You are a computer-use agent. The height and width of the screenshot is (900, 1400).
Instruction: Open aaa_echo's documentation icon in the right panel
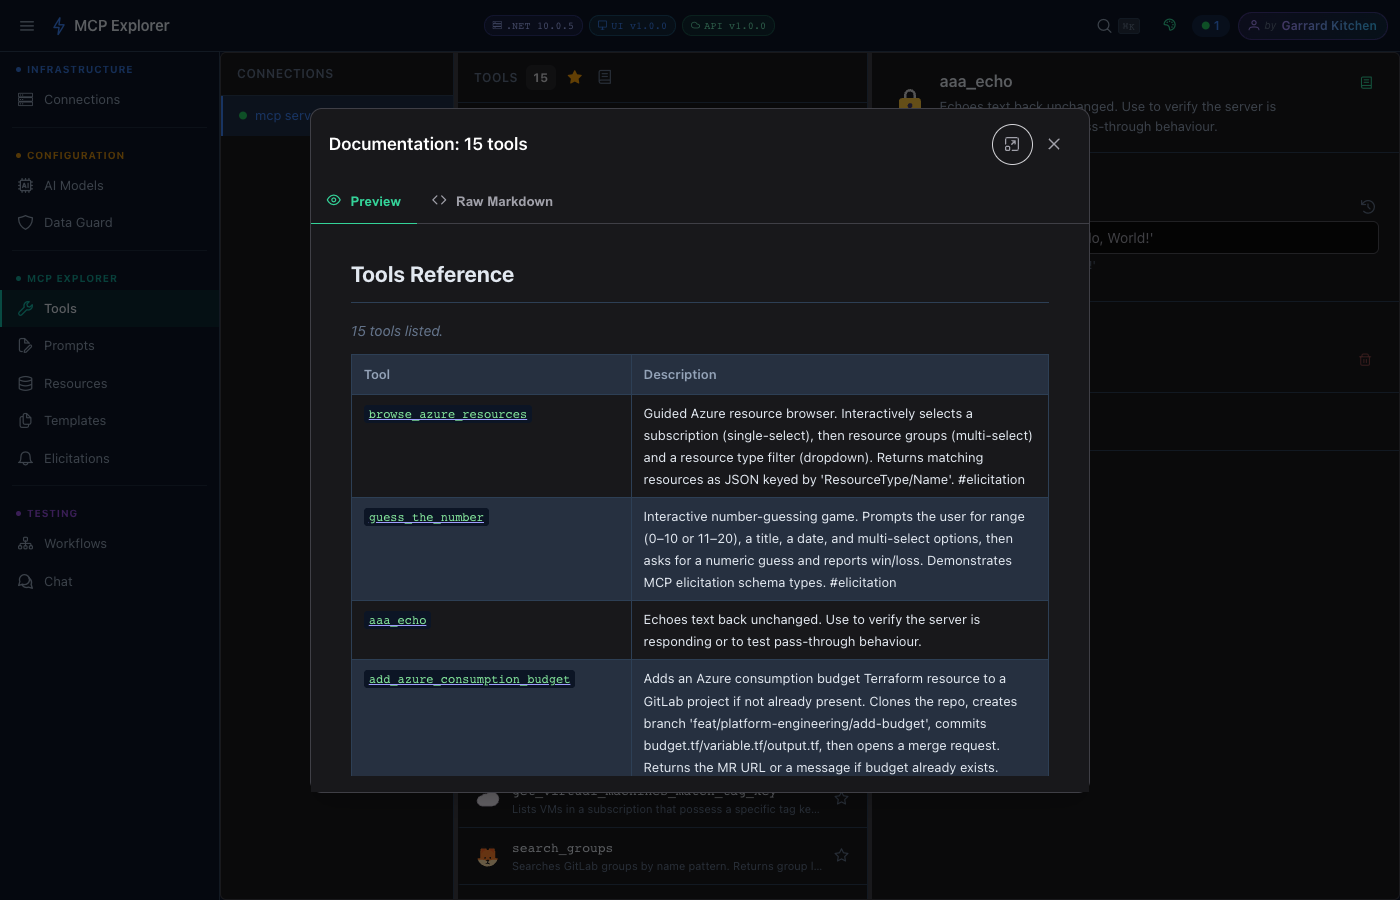click(1366, 83)
